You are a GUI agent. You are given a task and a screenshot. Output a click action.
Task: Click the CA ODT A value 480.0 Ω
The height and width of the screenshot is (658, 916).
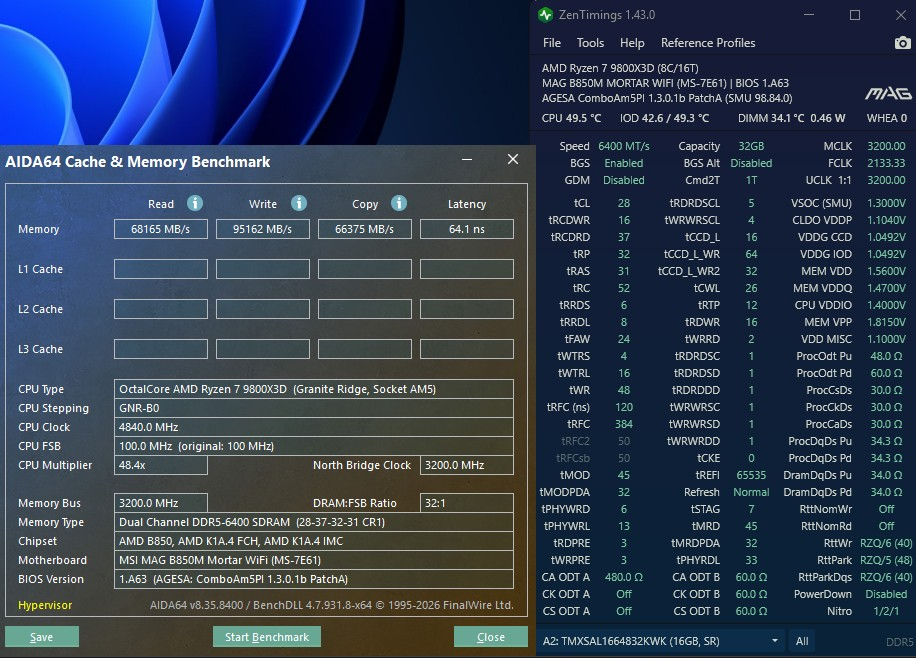coord(624,577)
